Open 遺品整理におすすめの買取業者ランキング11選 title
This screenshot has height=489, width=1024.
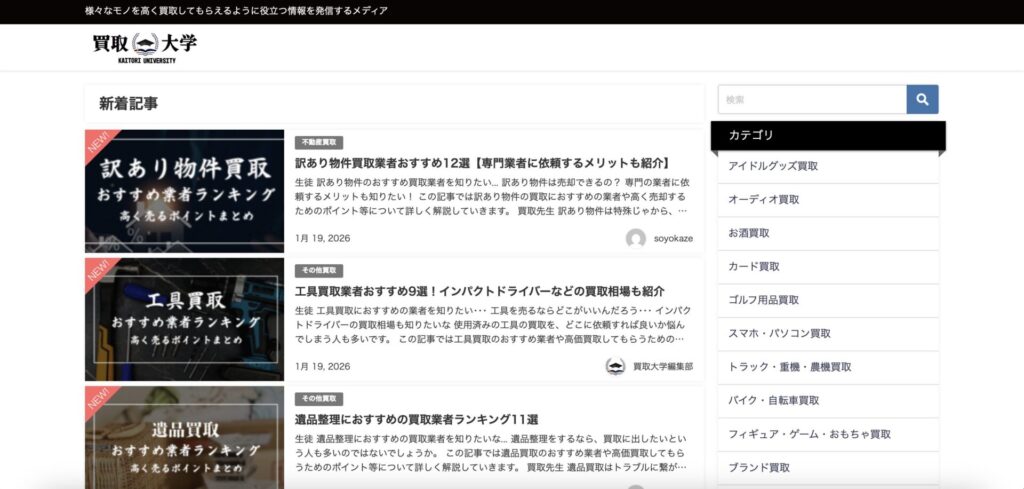coord(417,419)
